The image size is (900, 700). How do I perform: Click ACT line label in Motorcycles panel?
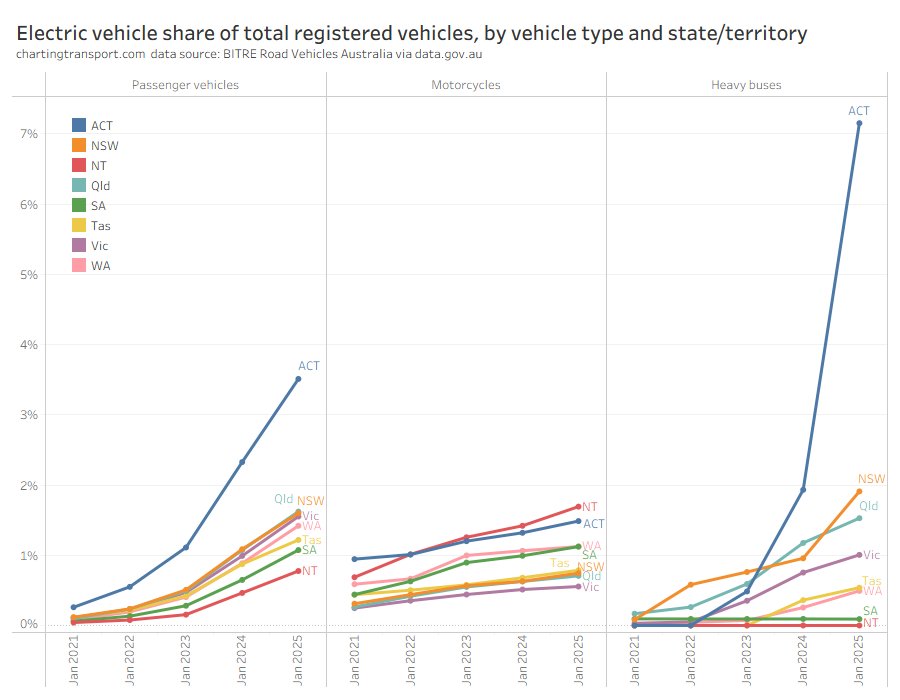coord(594,523)
